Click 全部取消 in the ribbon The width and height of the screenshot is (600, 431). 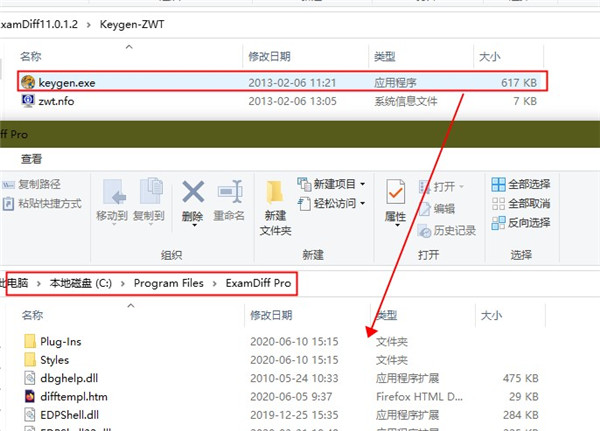pyautogui.click(x=521, y=203)
